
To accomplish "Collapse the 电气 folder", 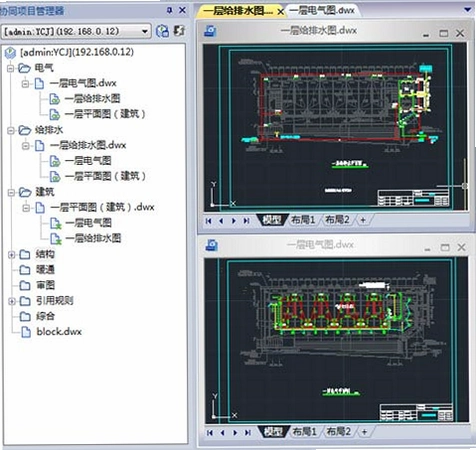I will point(10,69).
